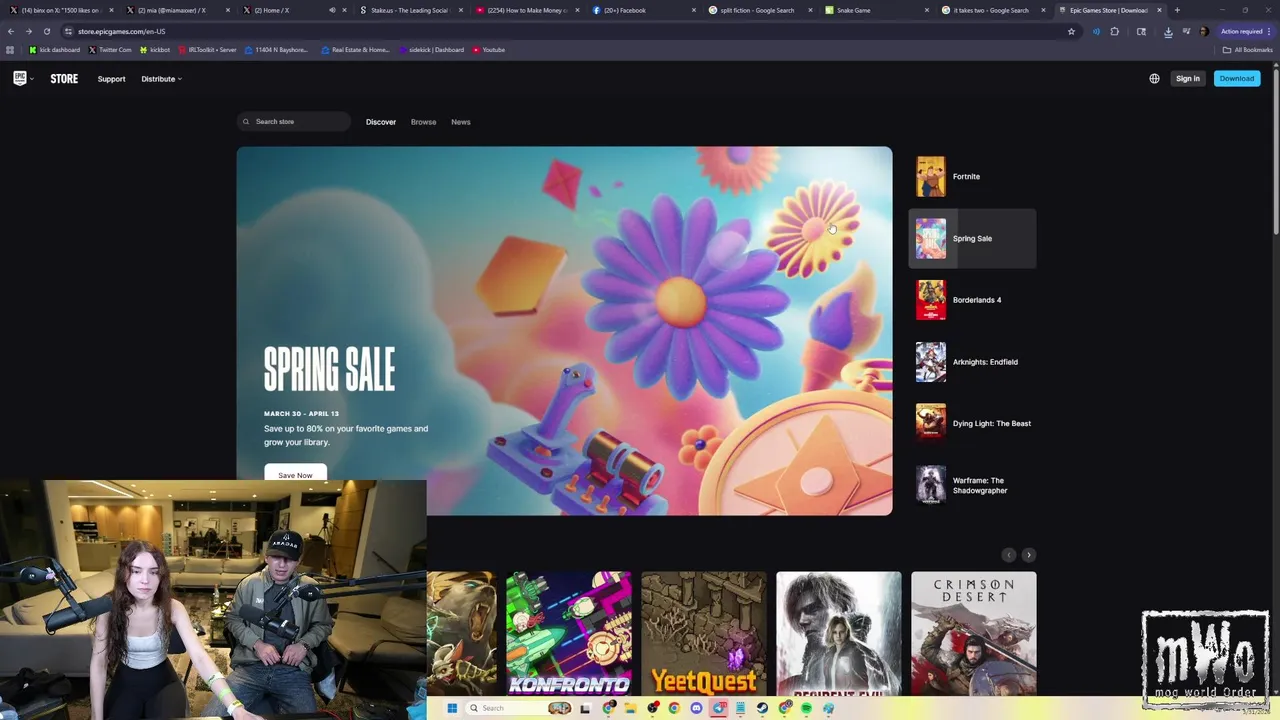This screenshot has width=1280, height=720.
Task: Click the site info icon in address bar
Action: point(67,31)
